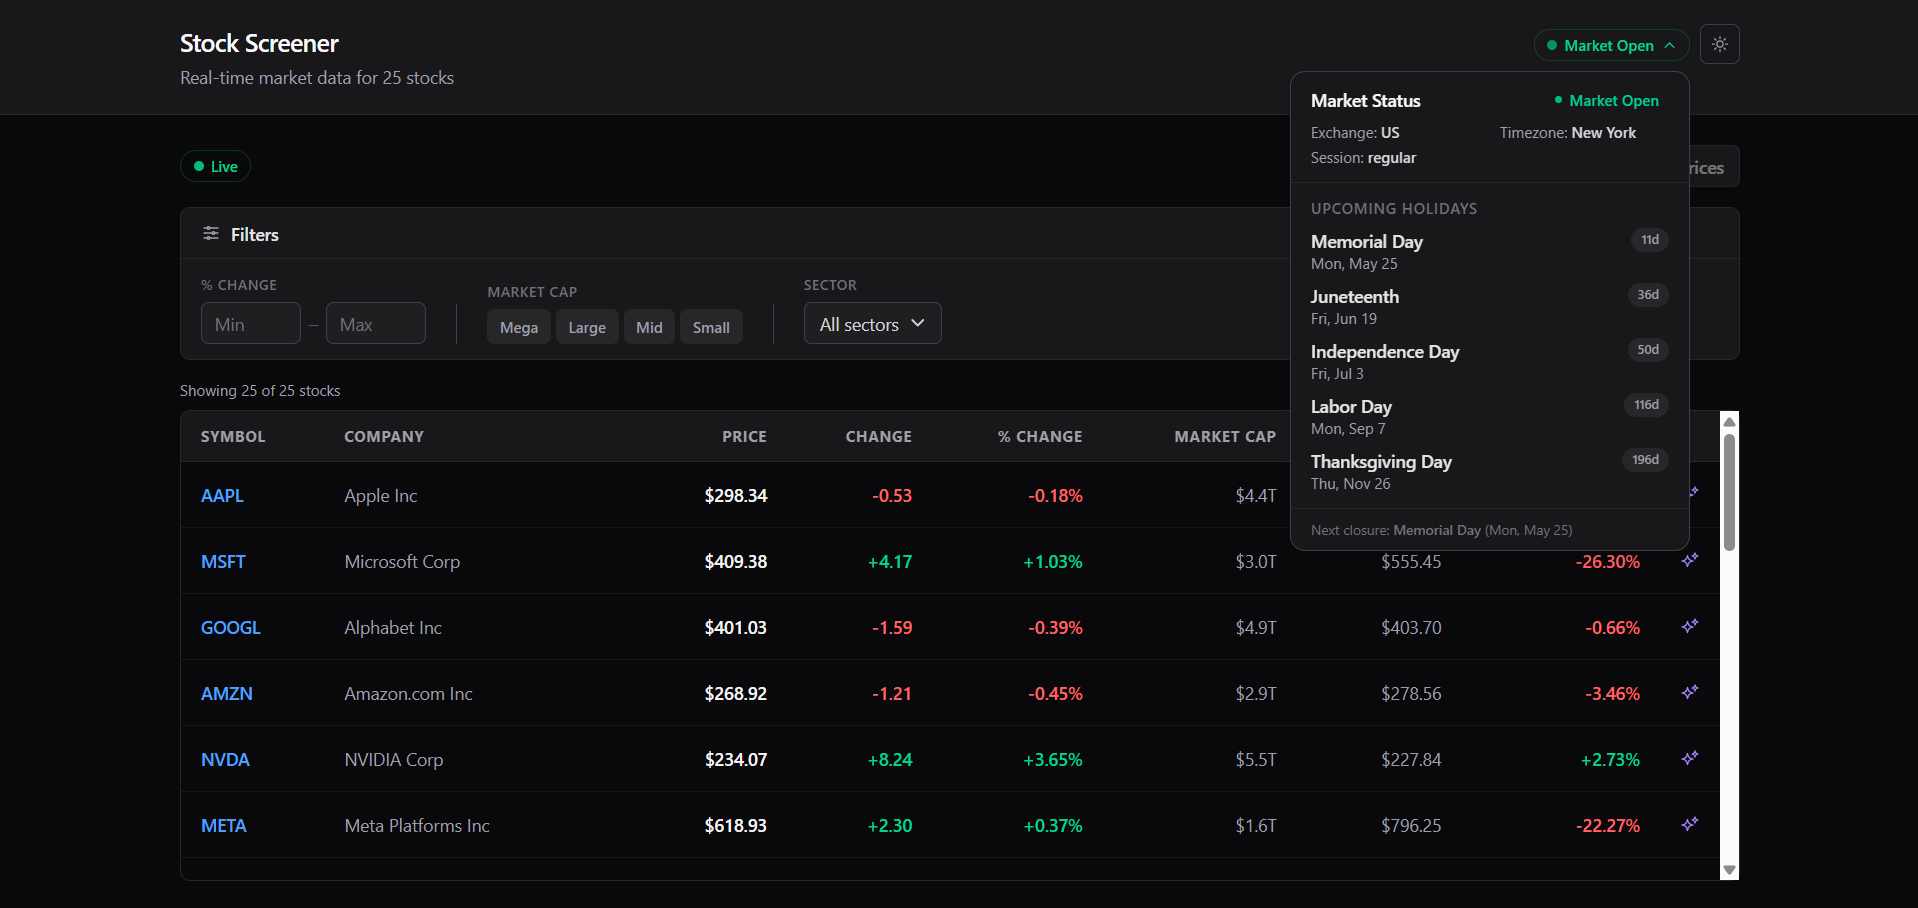1918x908 pixels.
Task: Click the +3.65% change cell
Action: point(1052,759)
